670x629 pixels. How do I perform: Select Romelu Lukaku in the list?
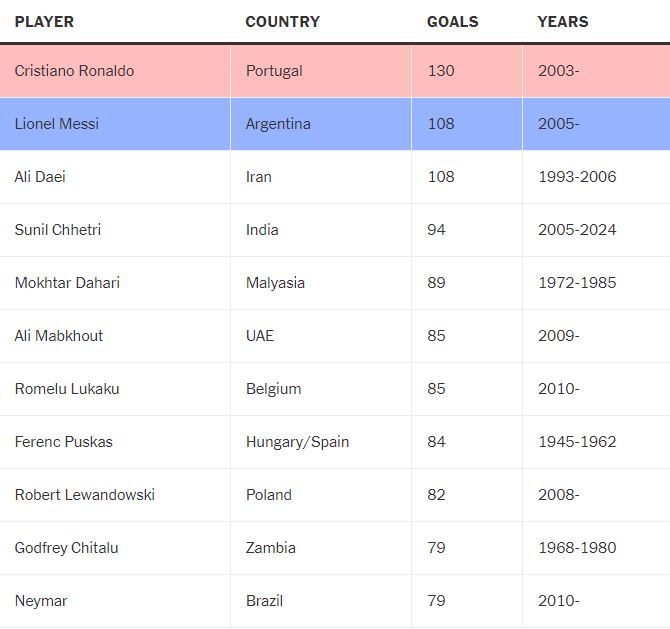pyautogui.click(x=67, y=389)
